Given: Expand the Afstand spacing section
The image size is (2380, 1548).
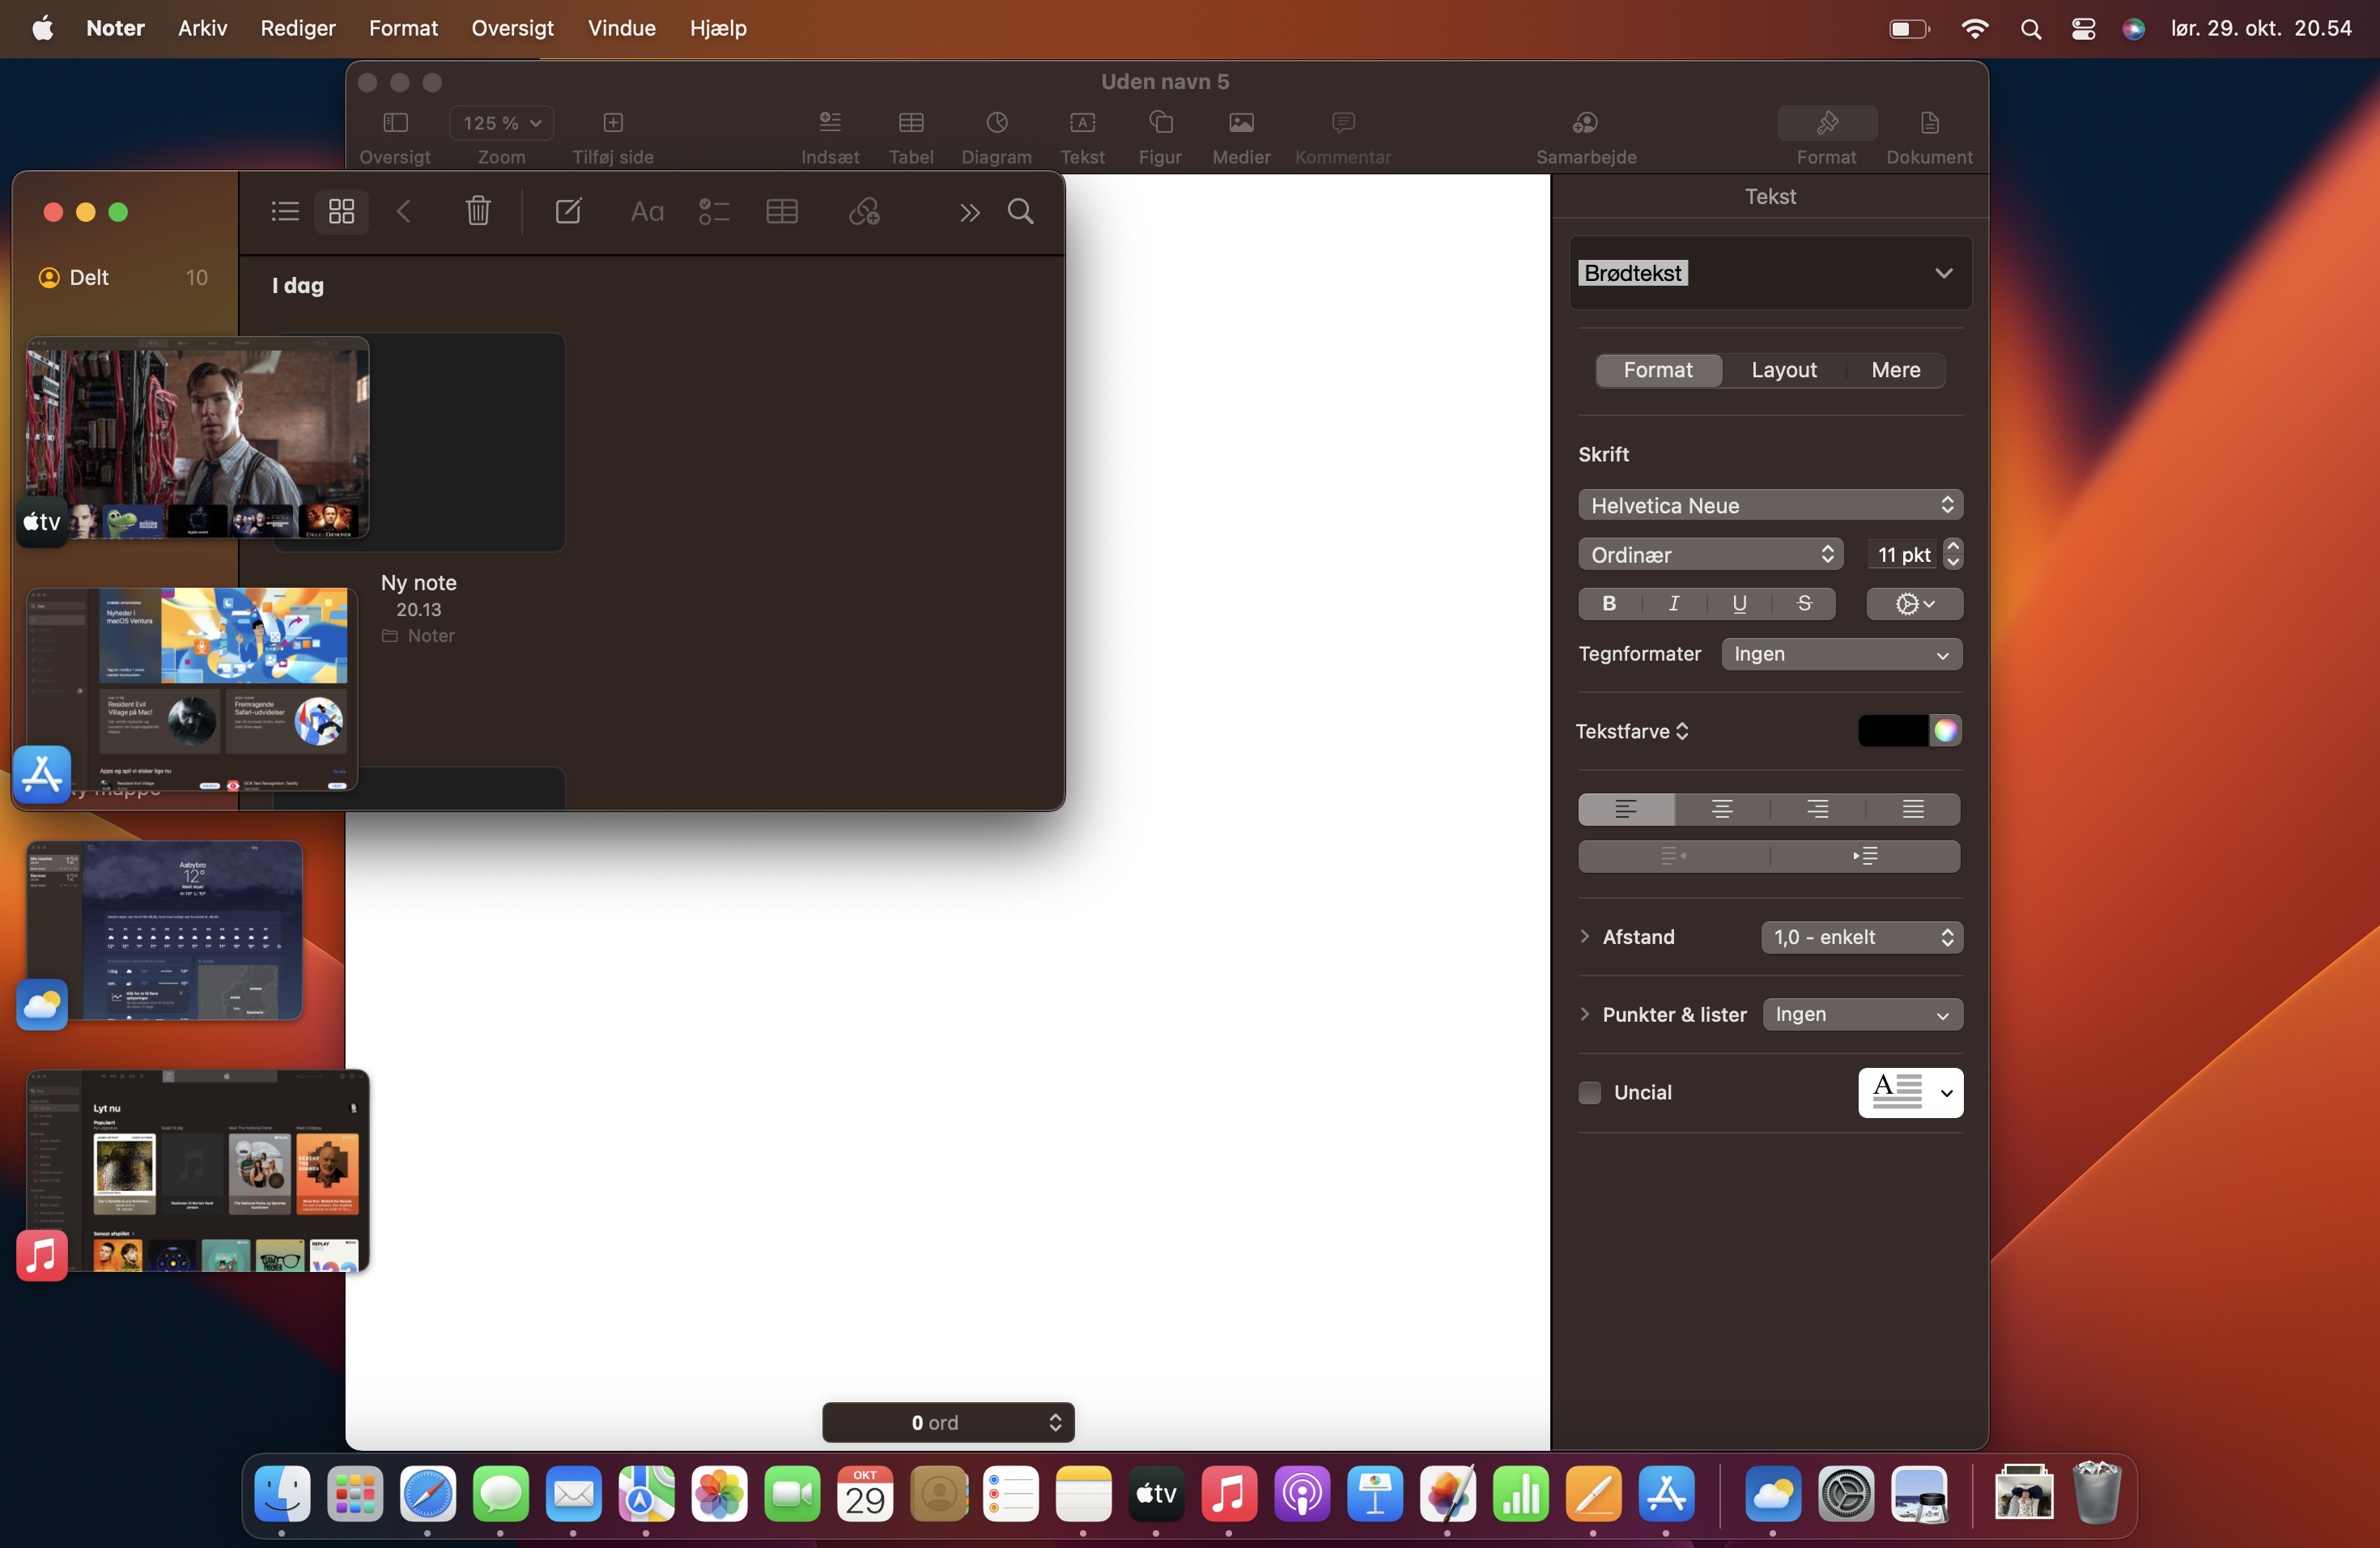Looking at the screenshot, I should (1585, 936).
